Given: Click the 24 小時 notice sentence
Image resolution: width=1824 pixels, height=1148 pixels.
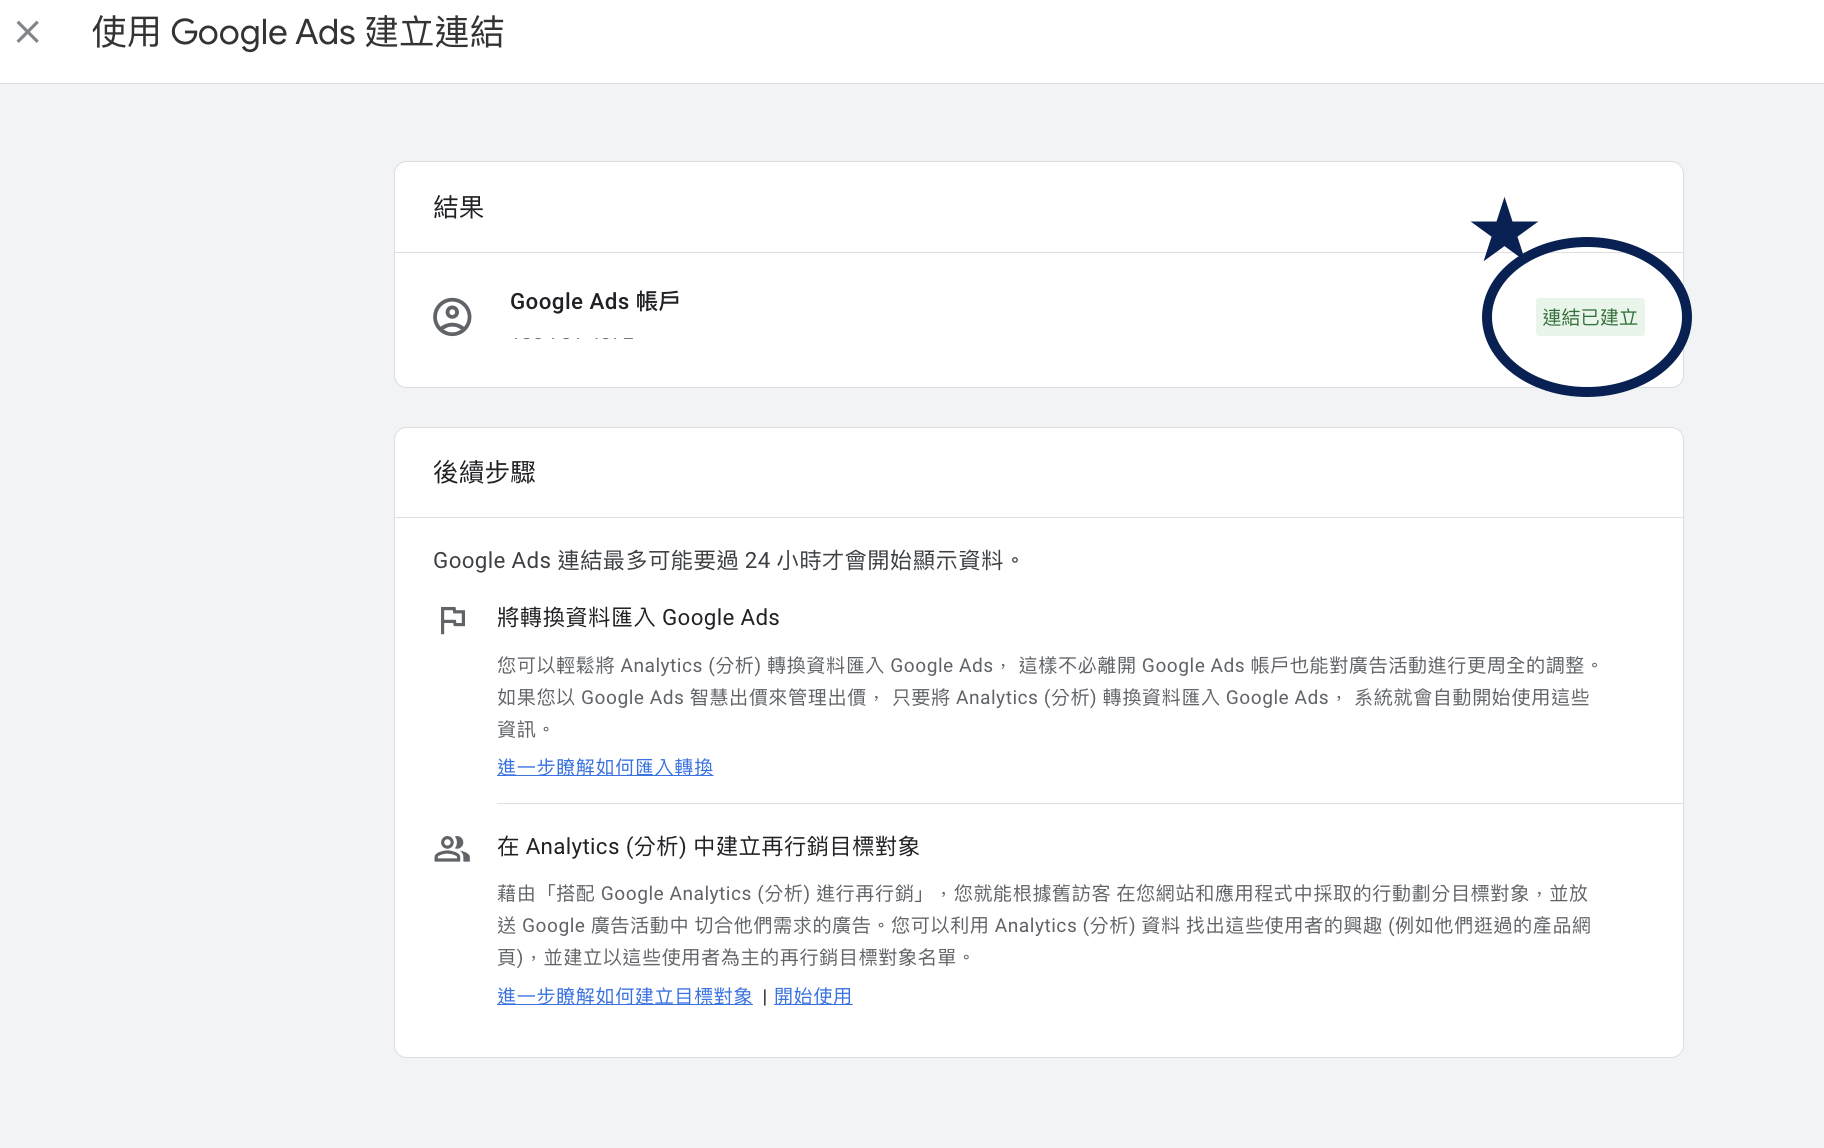Looking at the screenshot, I should click(x=727, y=560).
